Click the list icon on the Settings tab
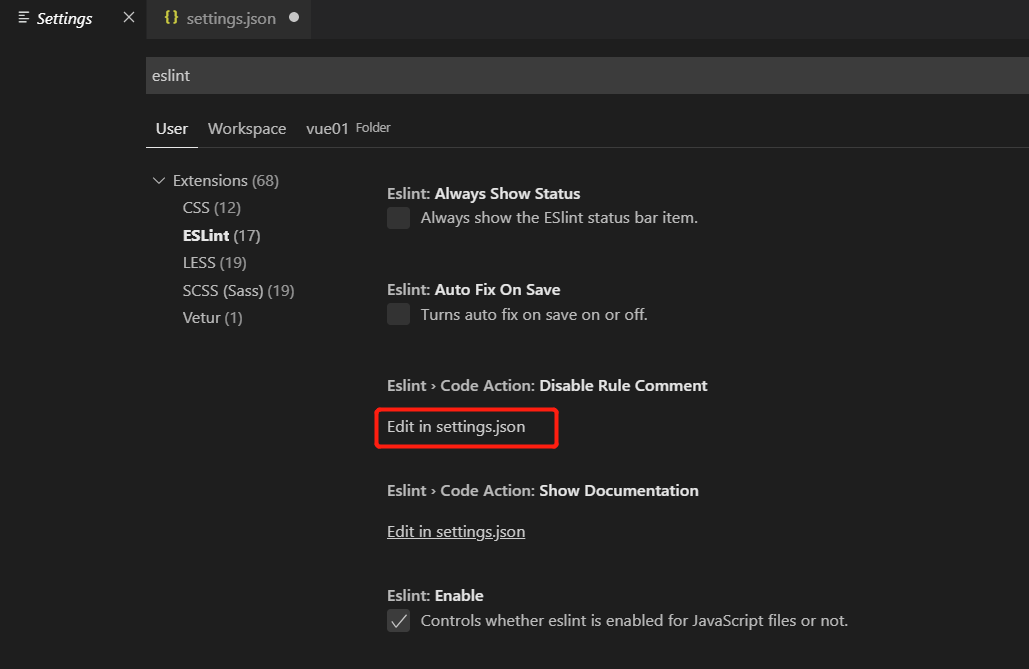 (x=24, y=18)
